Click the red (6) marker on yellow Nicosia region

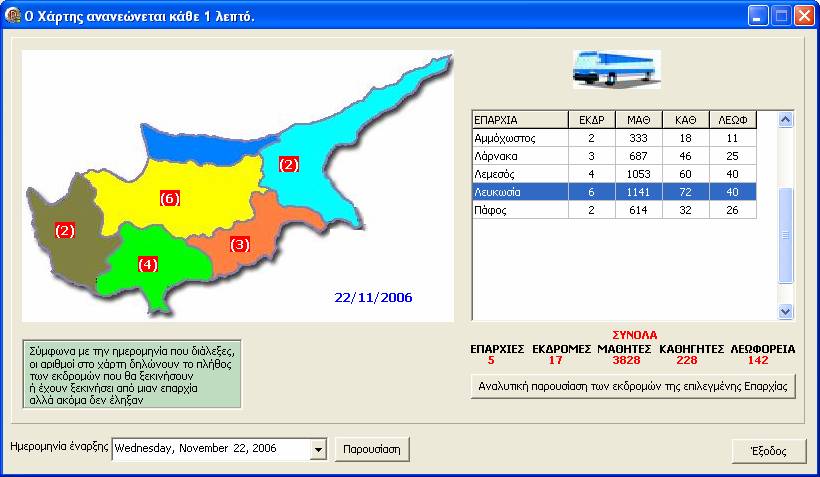(169, 198)
